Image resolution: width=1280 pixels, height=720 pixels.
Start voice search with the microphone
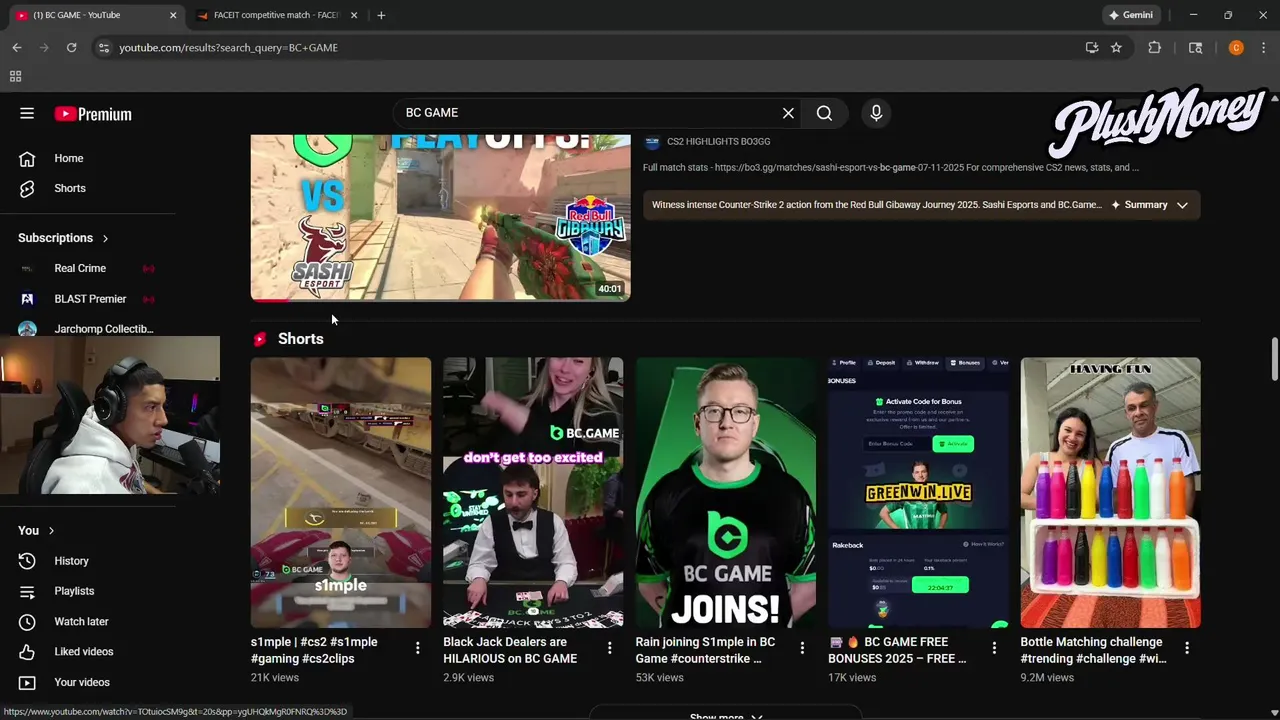coord(876,113)
